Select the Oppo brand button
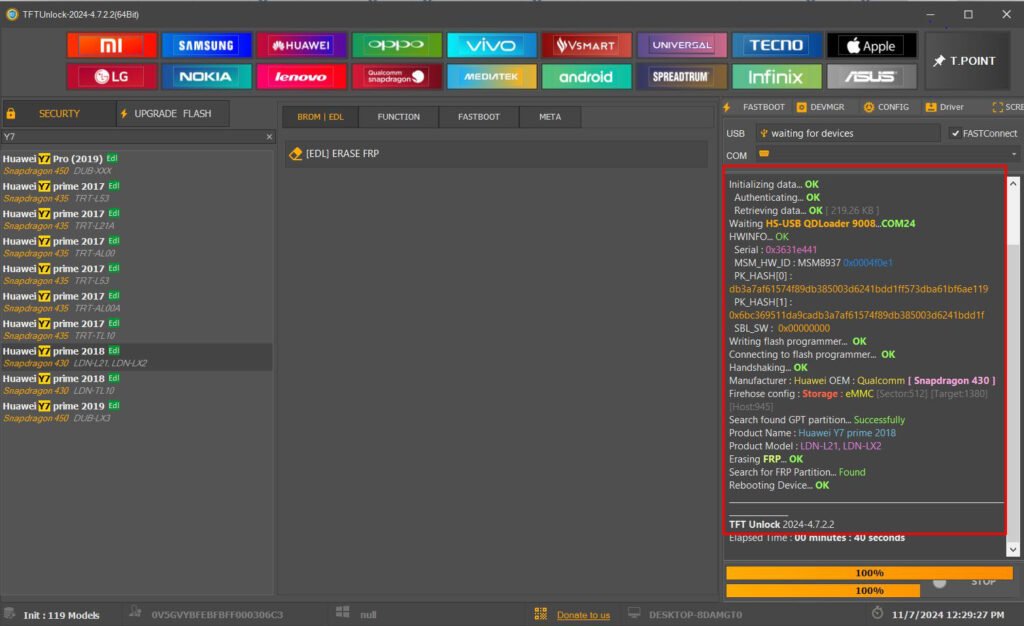 (x=396, y=45)
